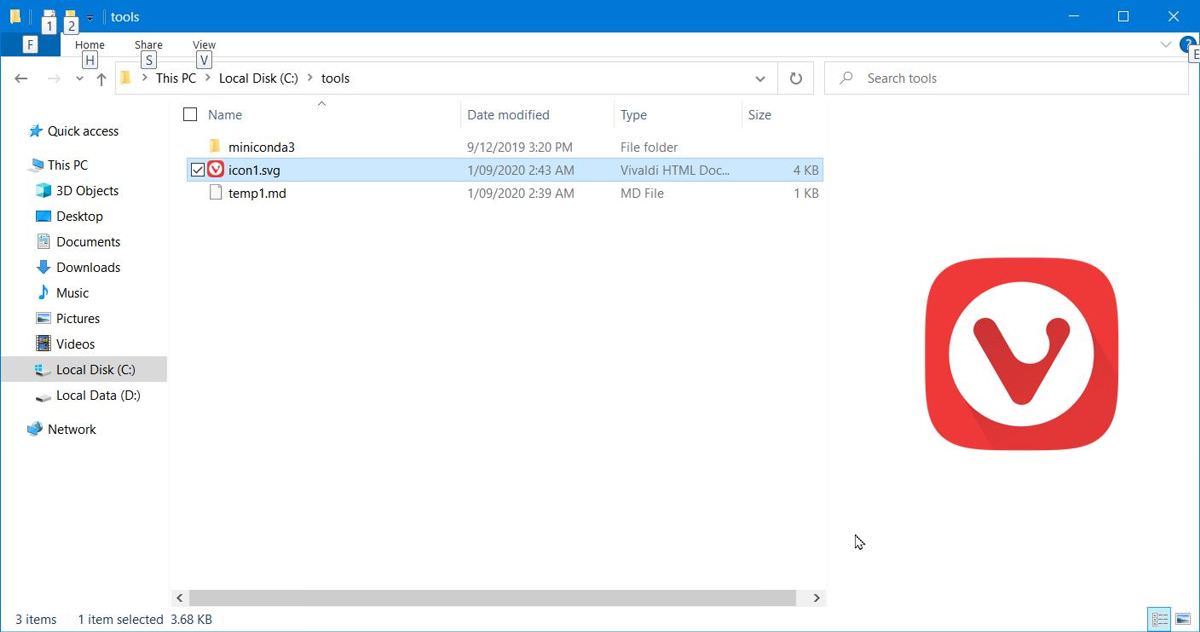This screenshot has height=632, width=1200.
Task: Sort by the Name column
Action: (x=225, y=115)
